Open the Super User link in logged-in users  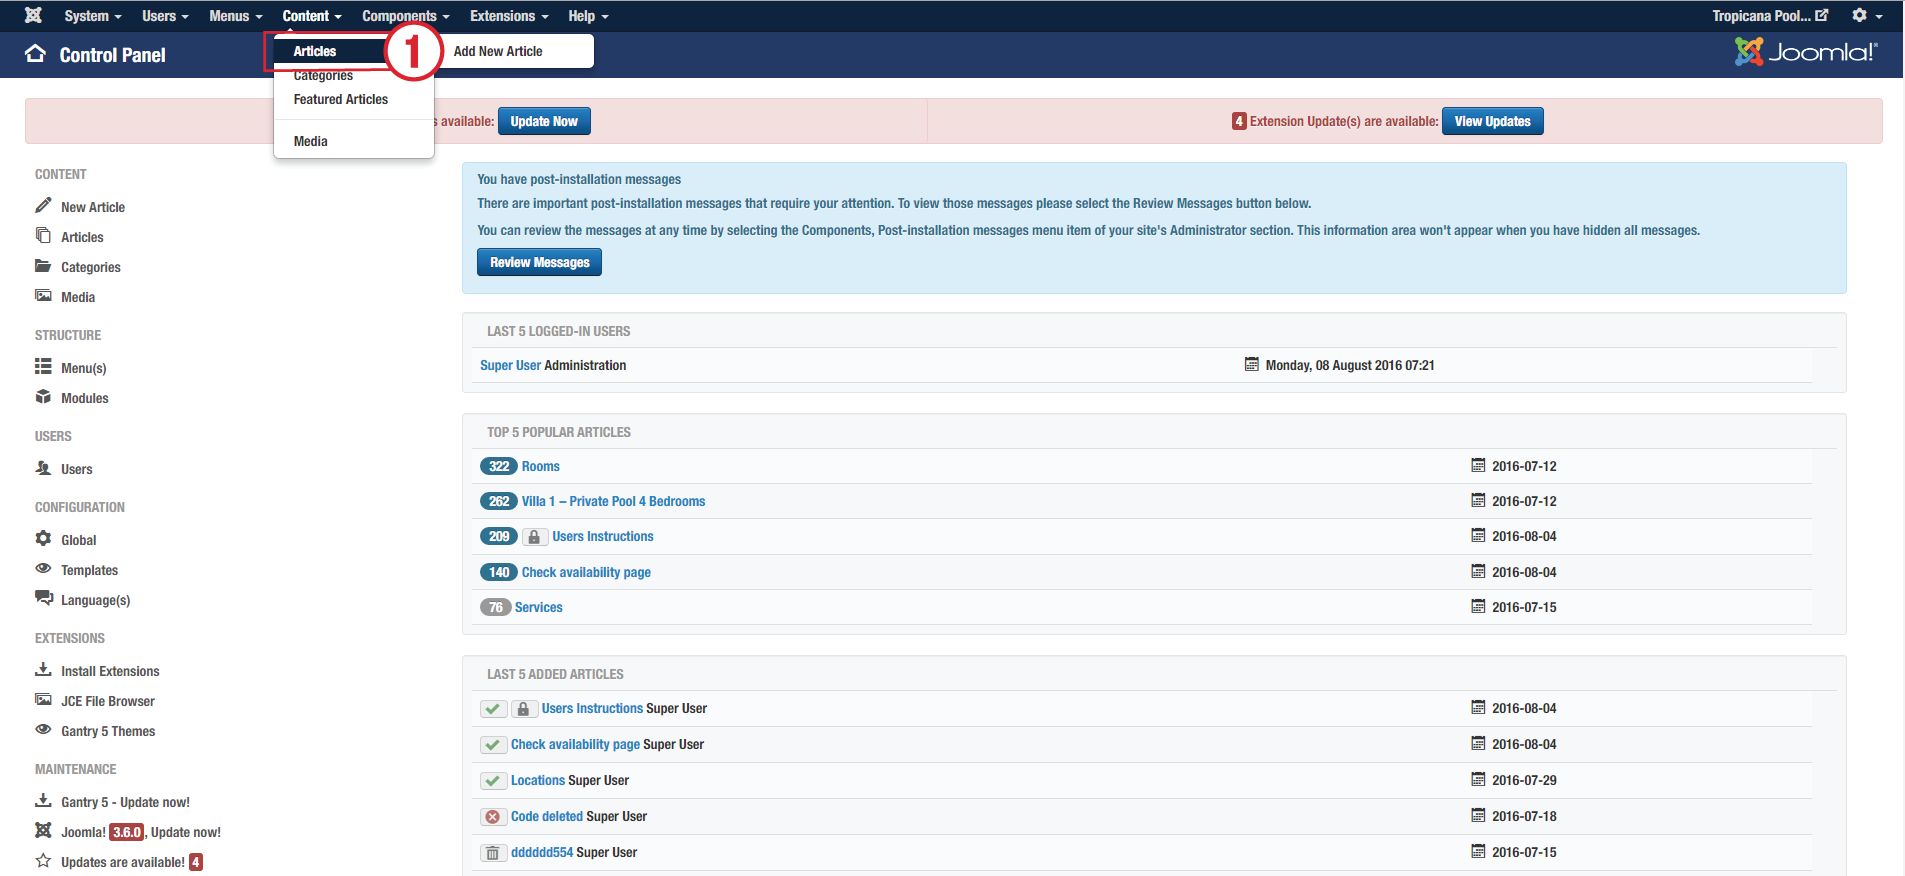point(510,365)
